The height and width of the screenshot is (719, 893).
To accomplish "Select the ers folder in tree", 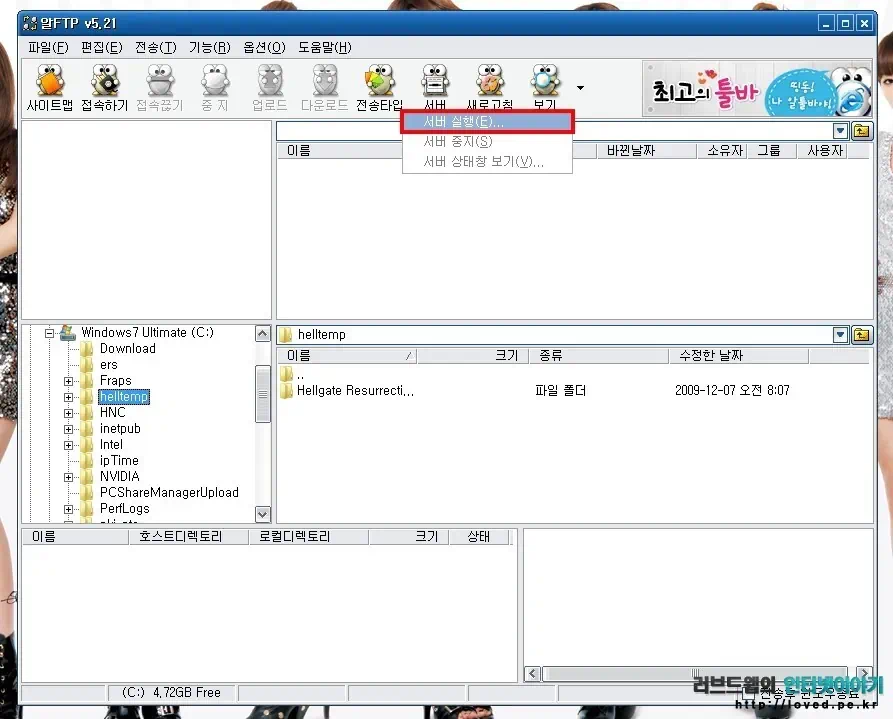I will (109, 365).
